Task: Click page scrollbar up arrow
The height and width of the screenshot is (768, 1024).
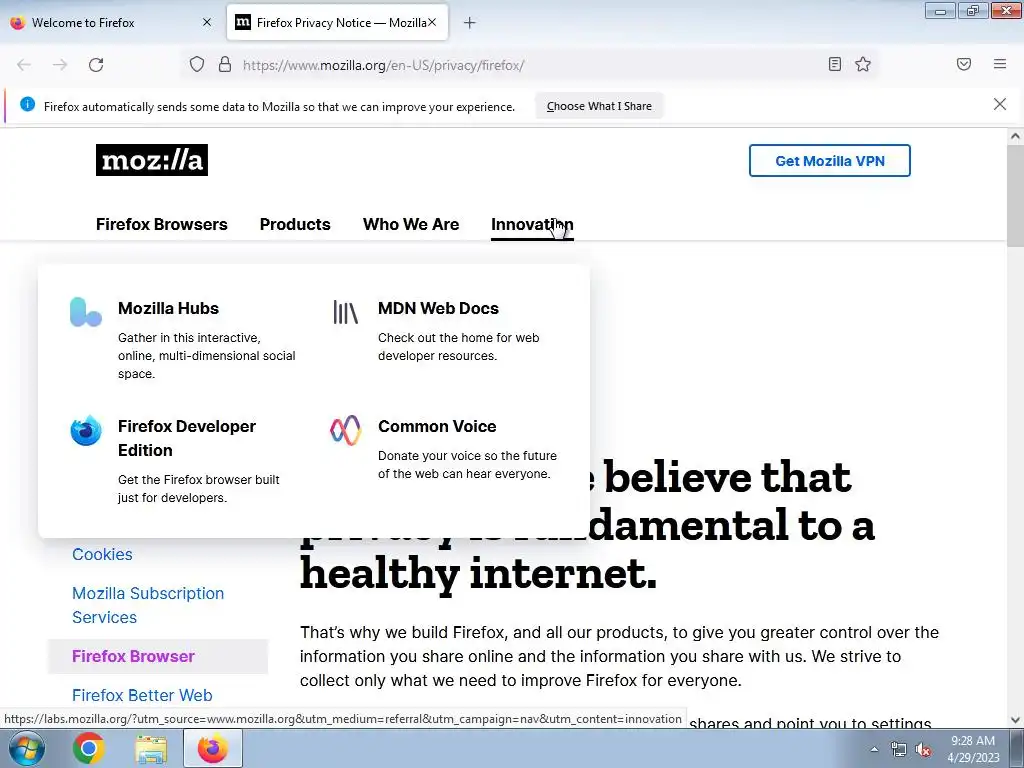Action: click(1015, 136)
